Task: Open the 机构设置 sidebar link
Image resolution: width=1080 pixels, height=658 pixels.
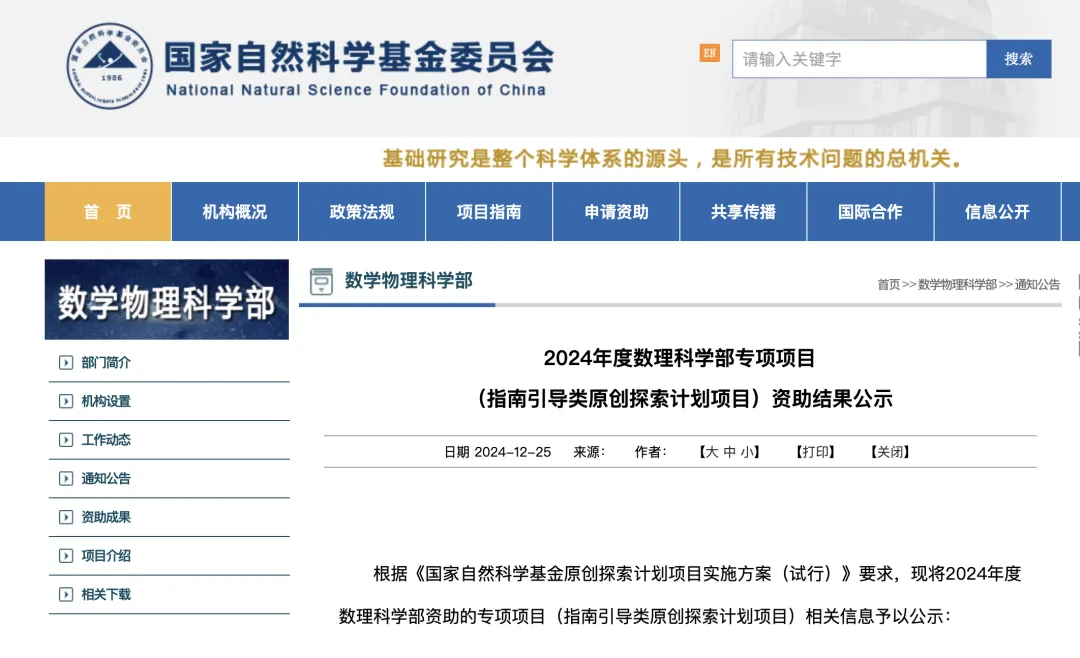Action: (106, 401)
